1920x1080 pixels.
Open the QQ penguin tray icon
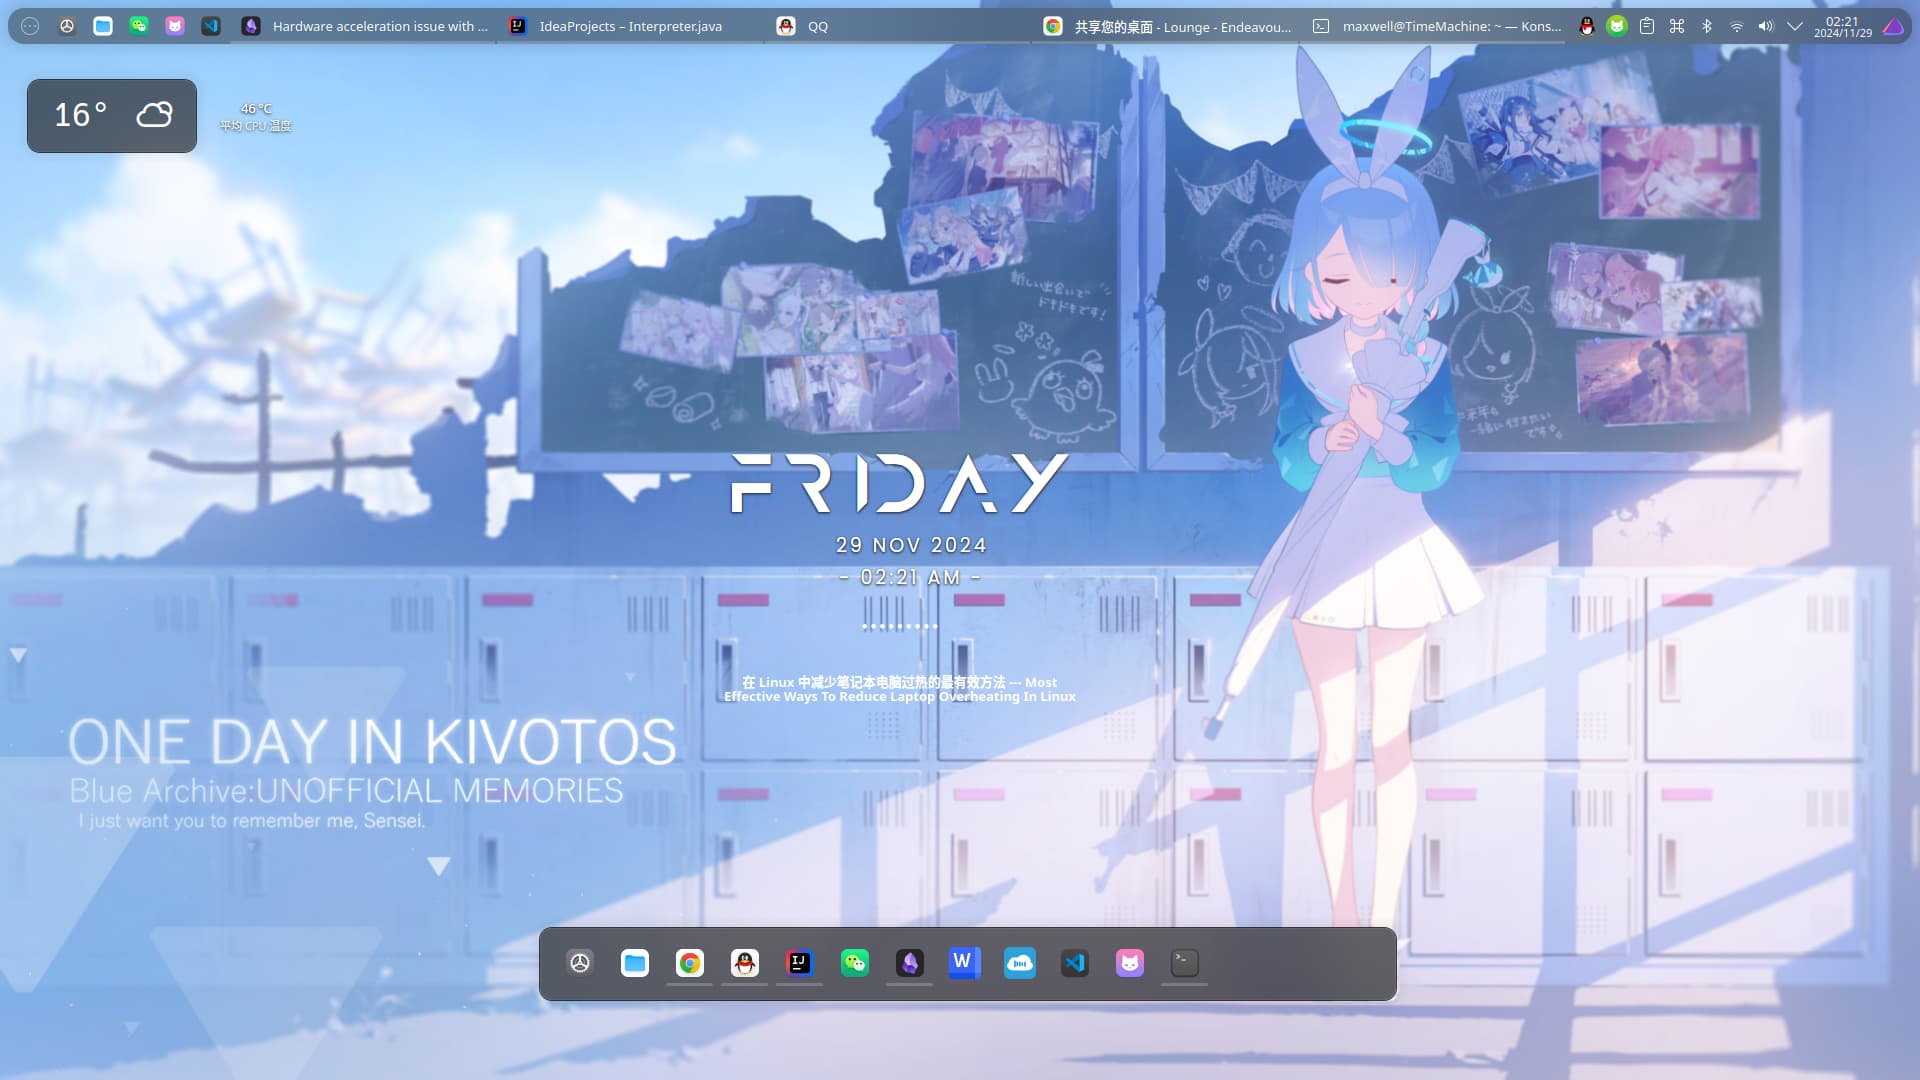[1587, 27]
